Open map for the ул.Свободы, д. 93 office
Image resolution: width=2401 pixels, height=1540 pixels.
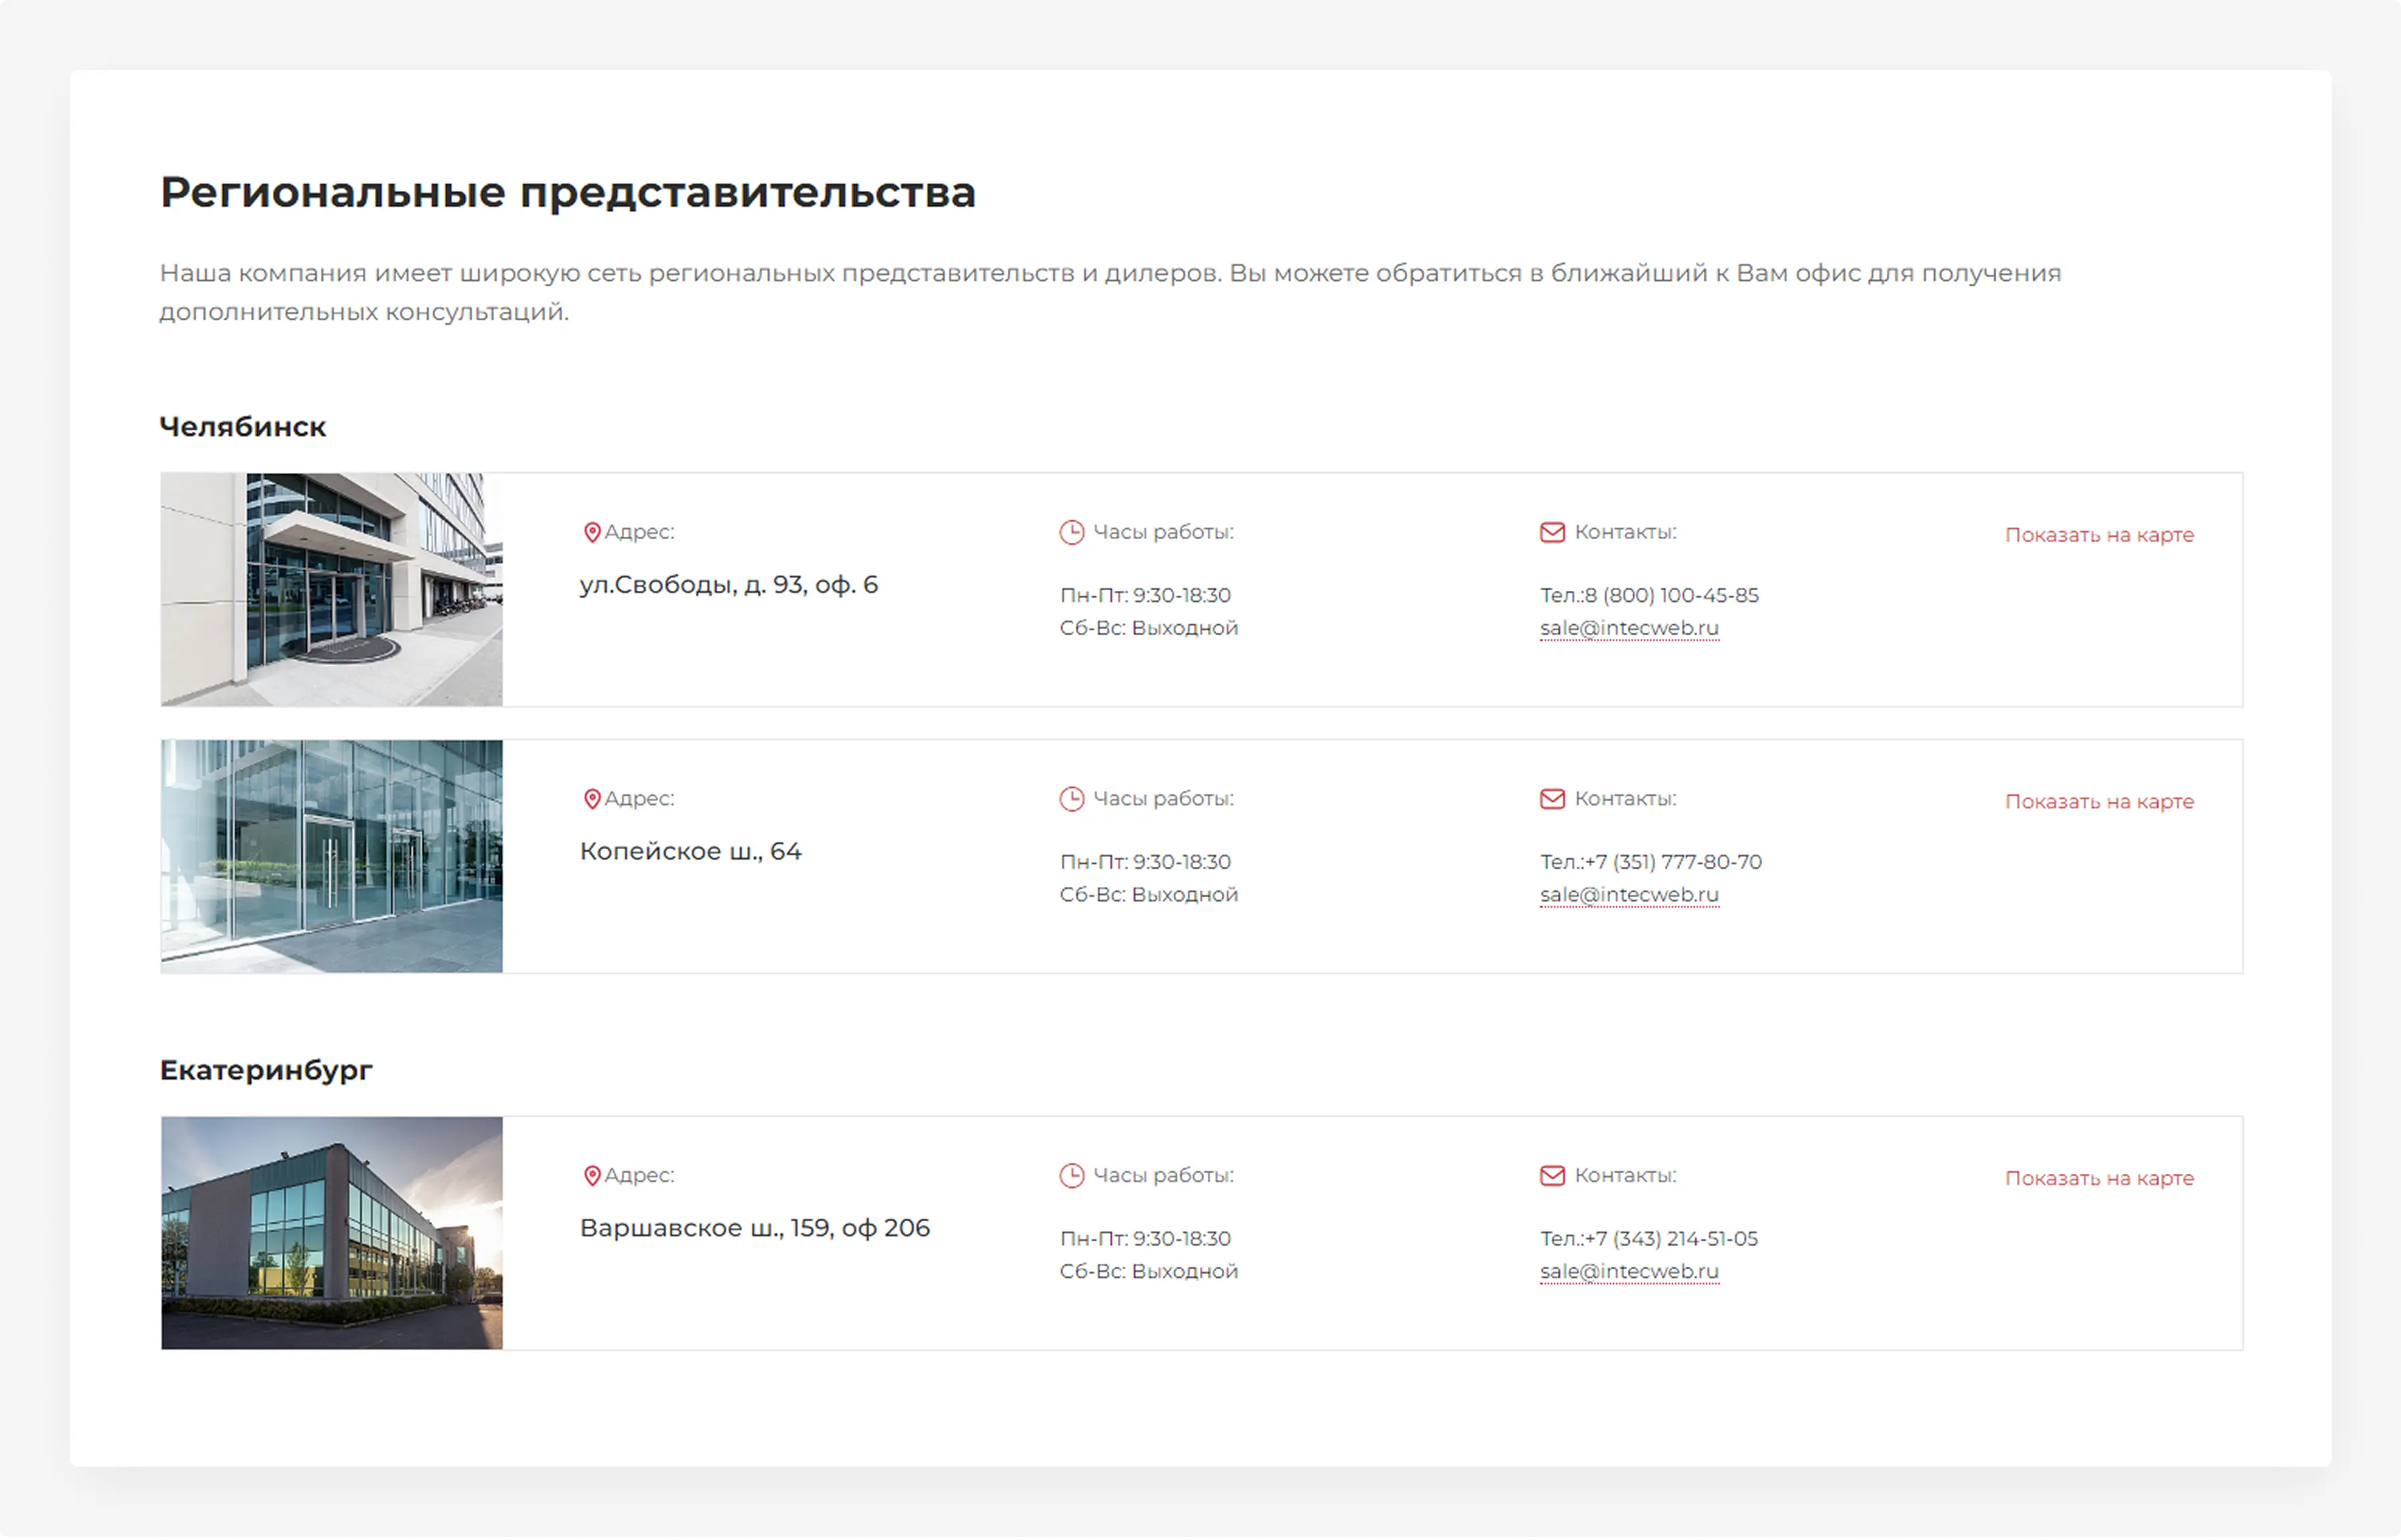[x=2099, y=535]
